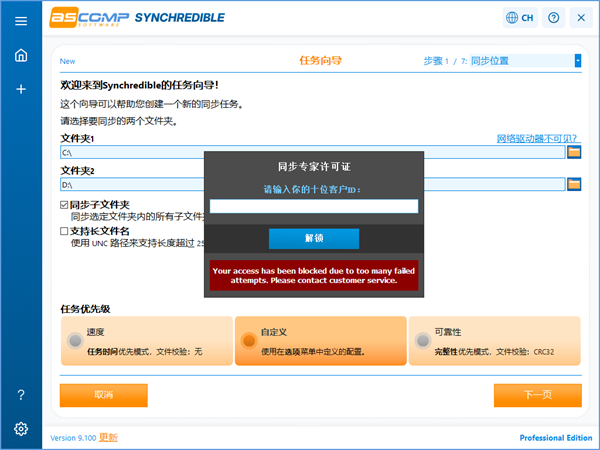Browse for folder 1 with folder icon

[x=574, y=152]
